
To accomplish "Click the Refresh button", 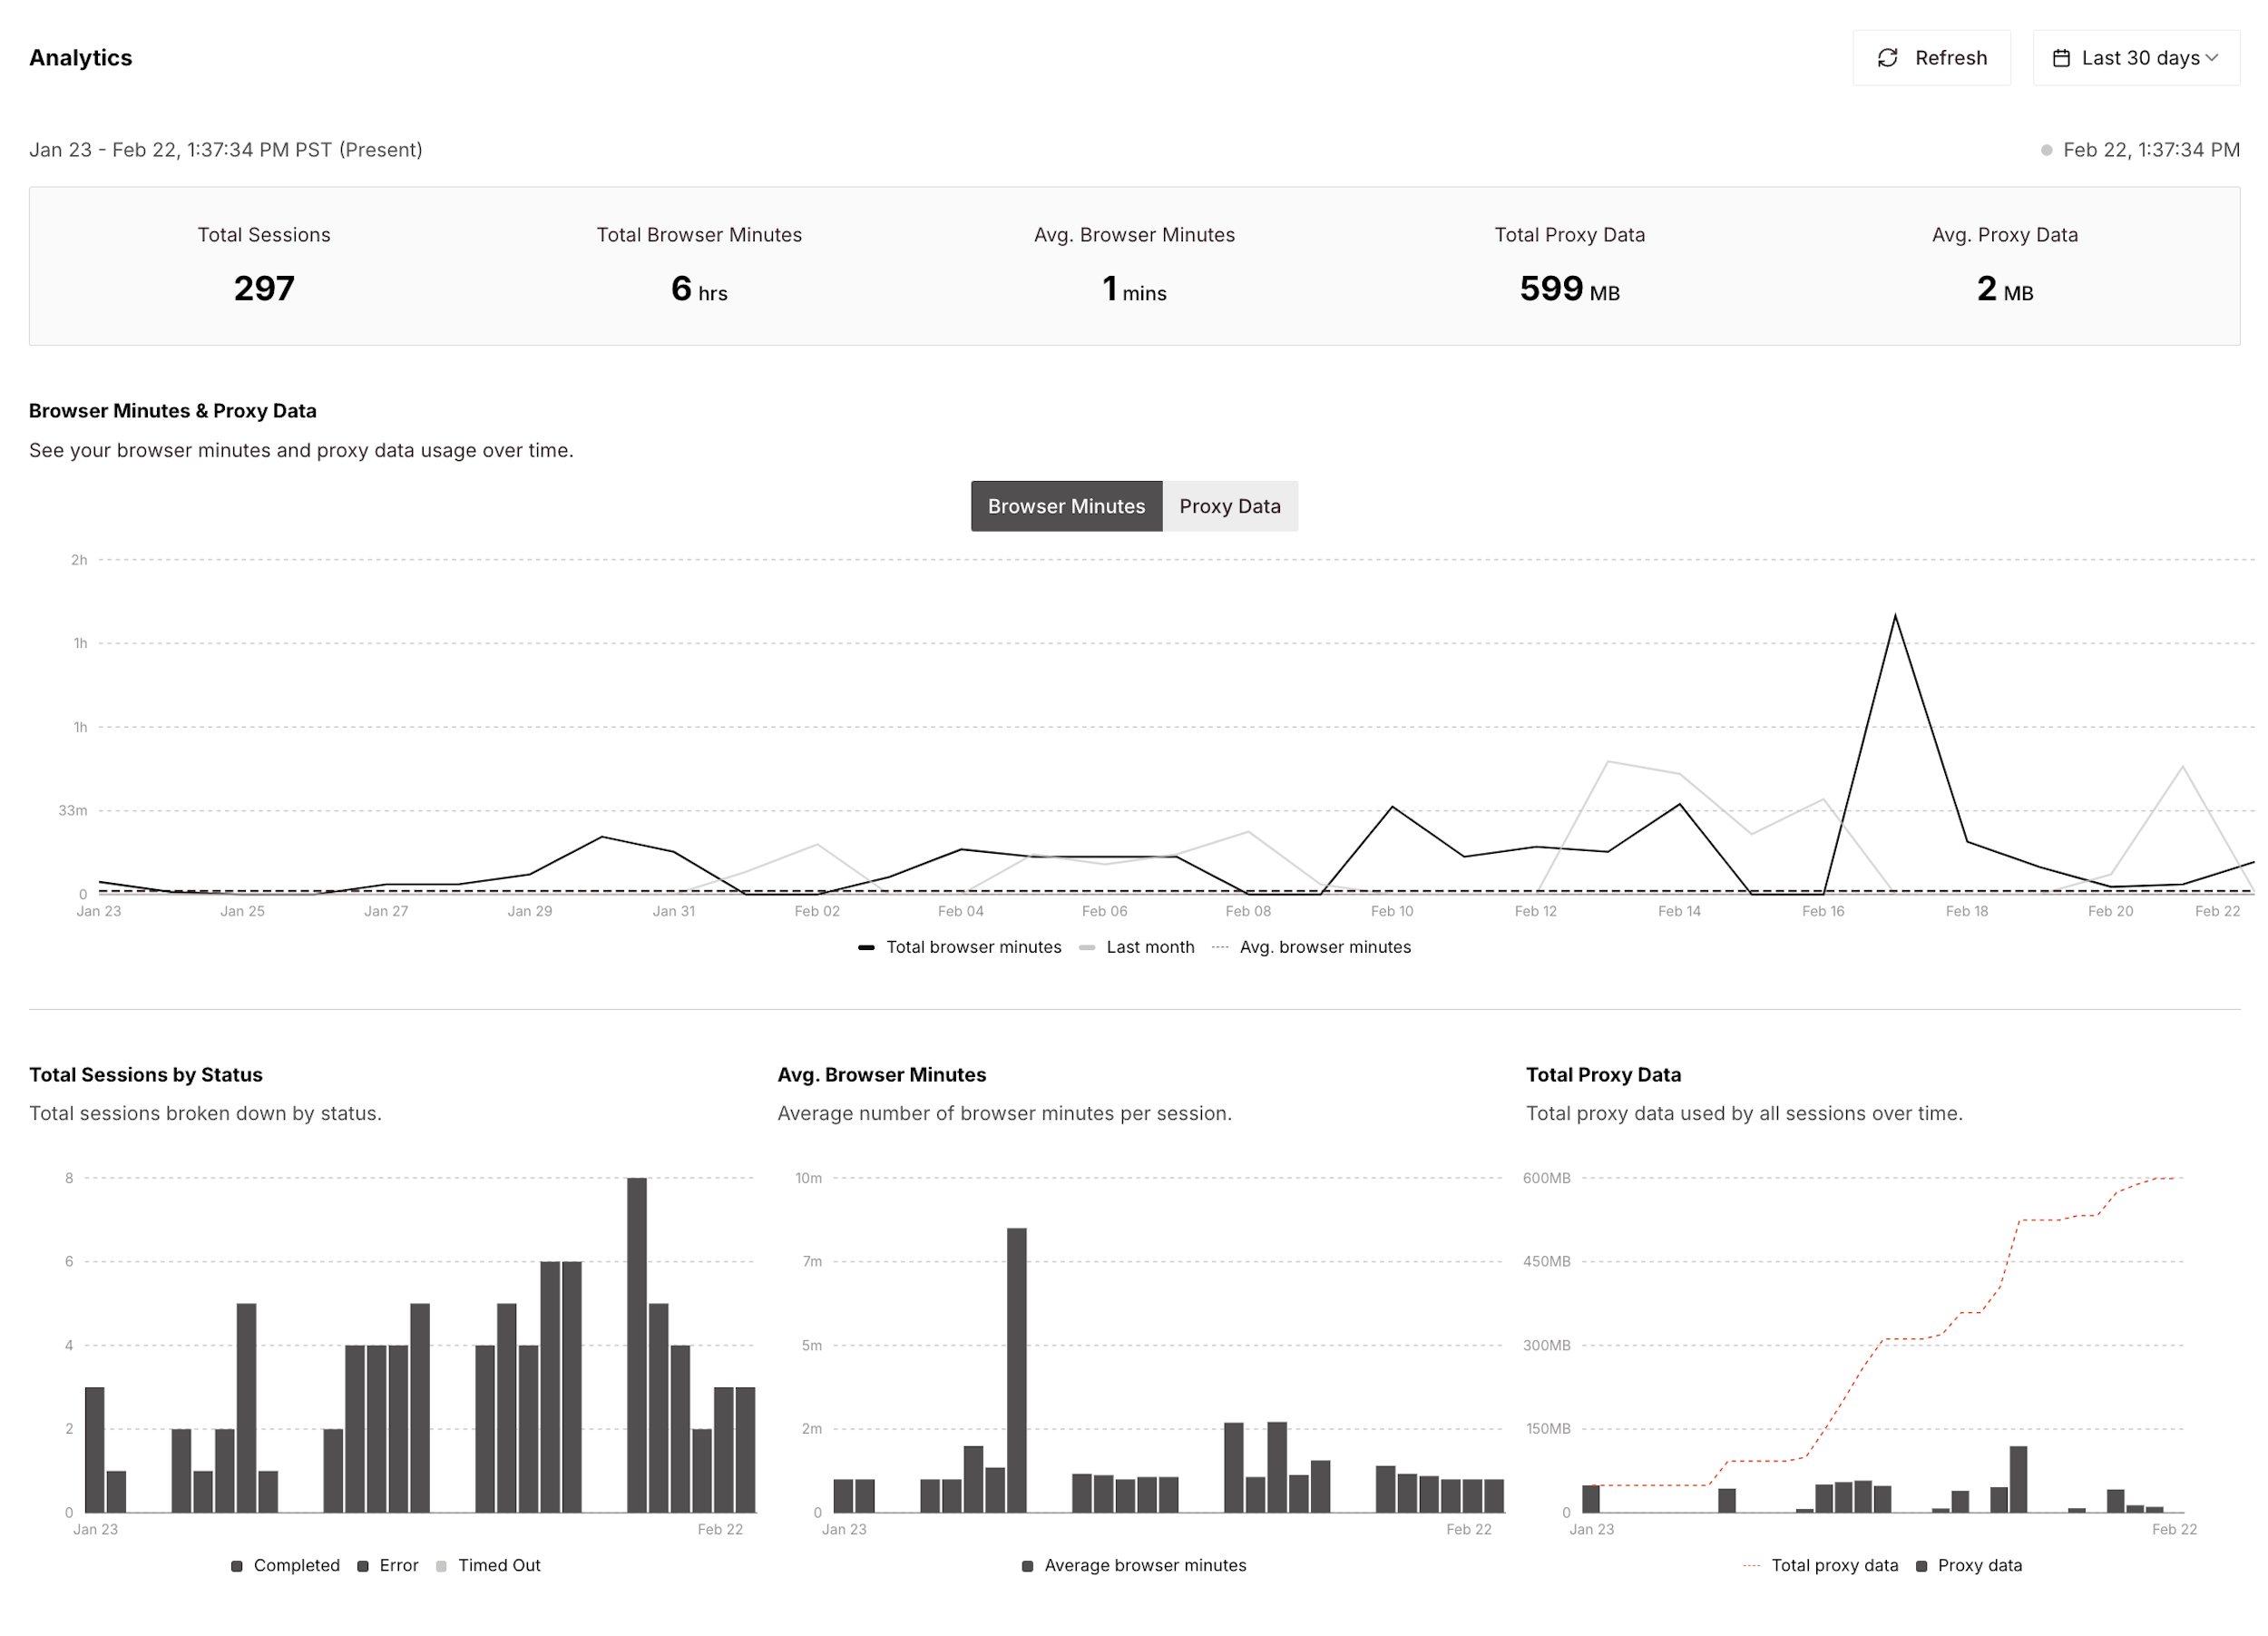I will (x=1932, y=57).
